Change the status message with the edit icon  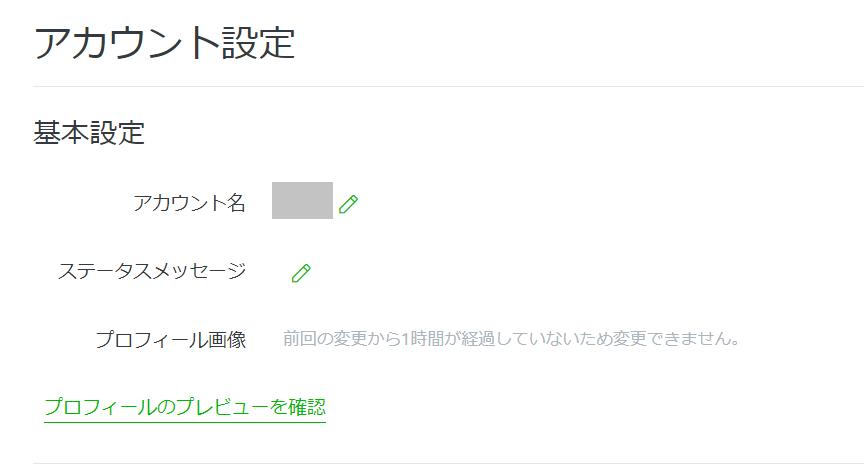301,273
